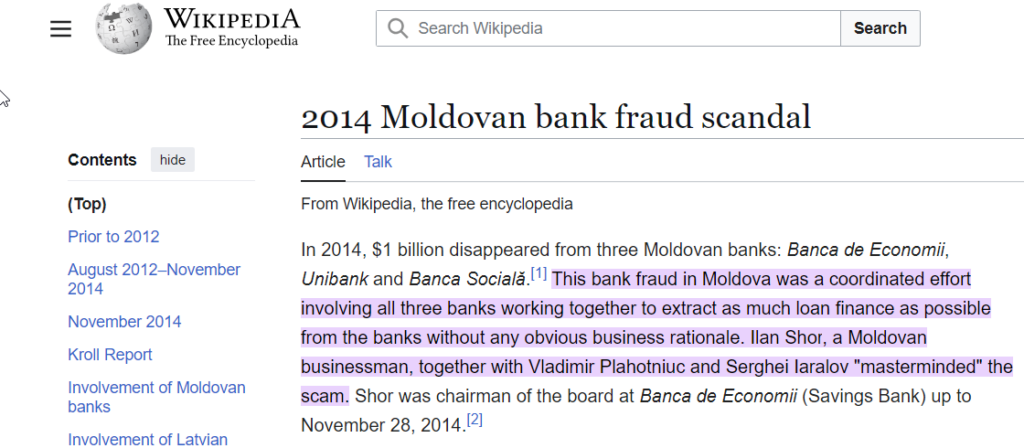Select the Article tab

[x=323, y=161]
